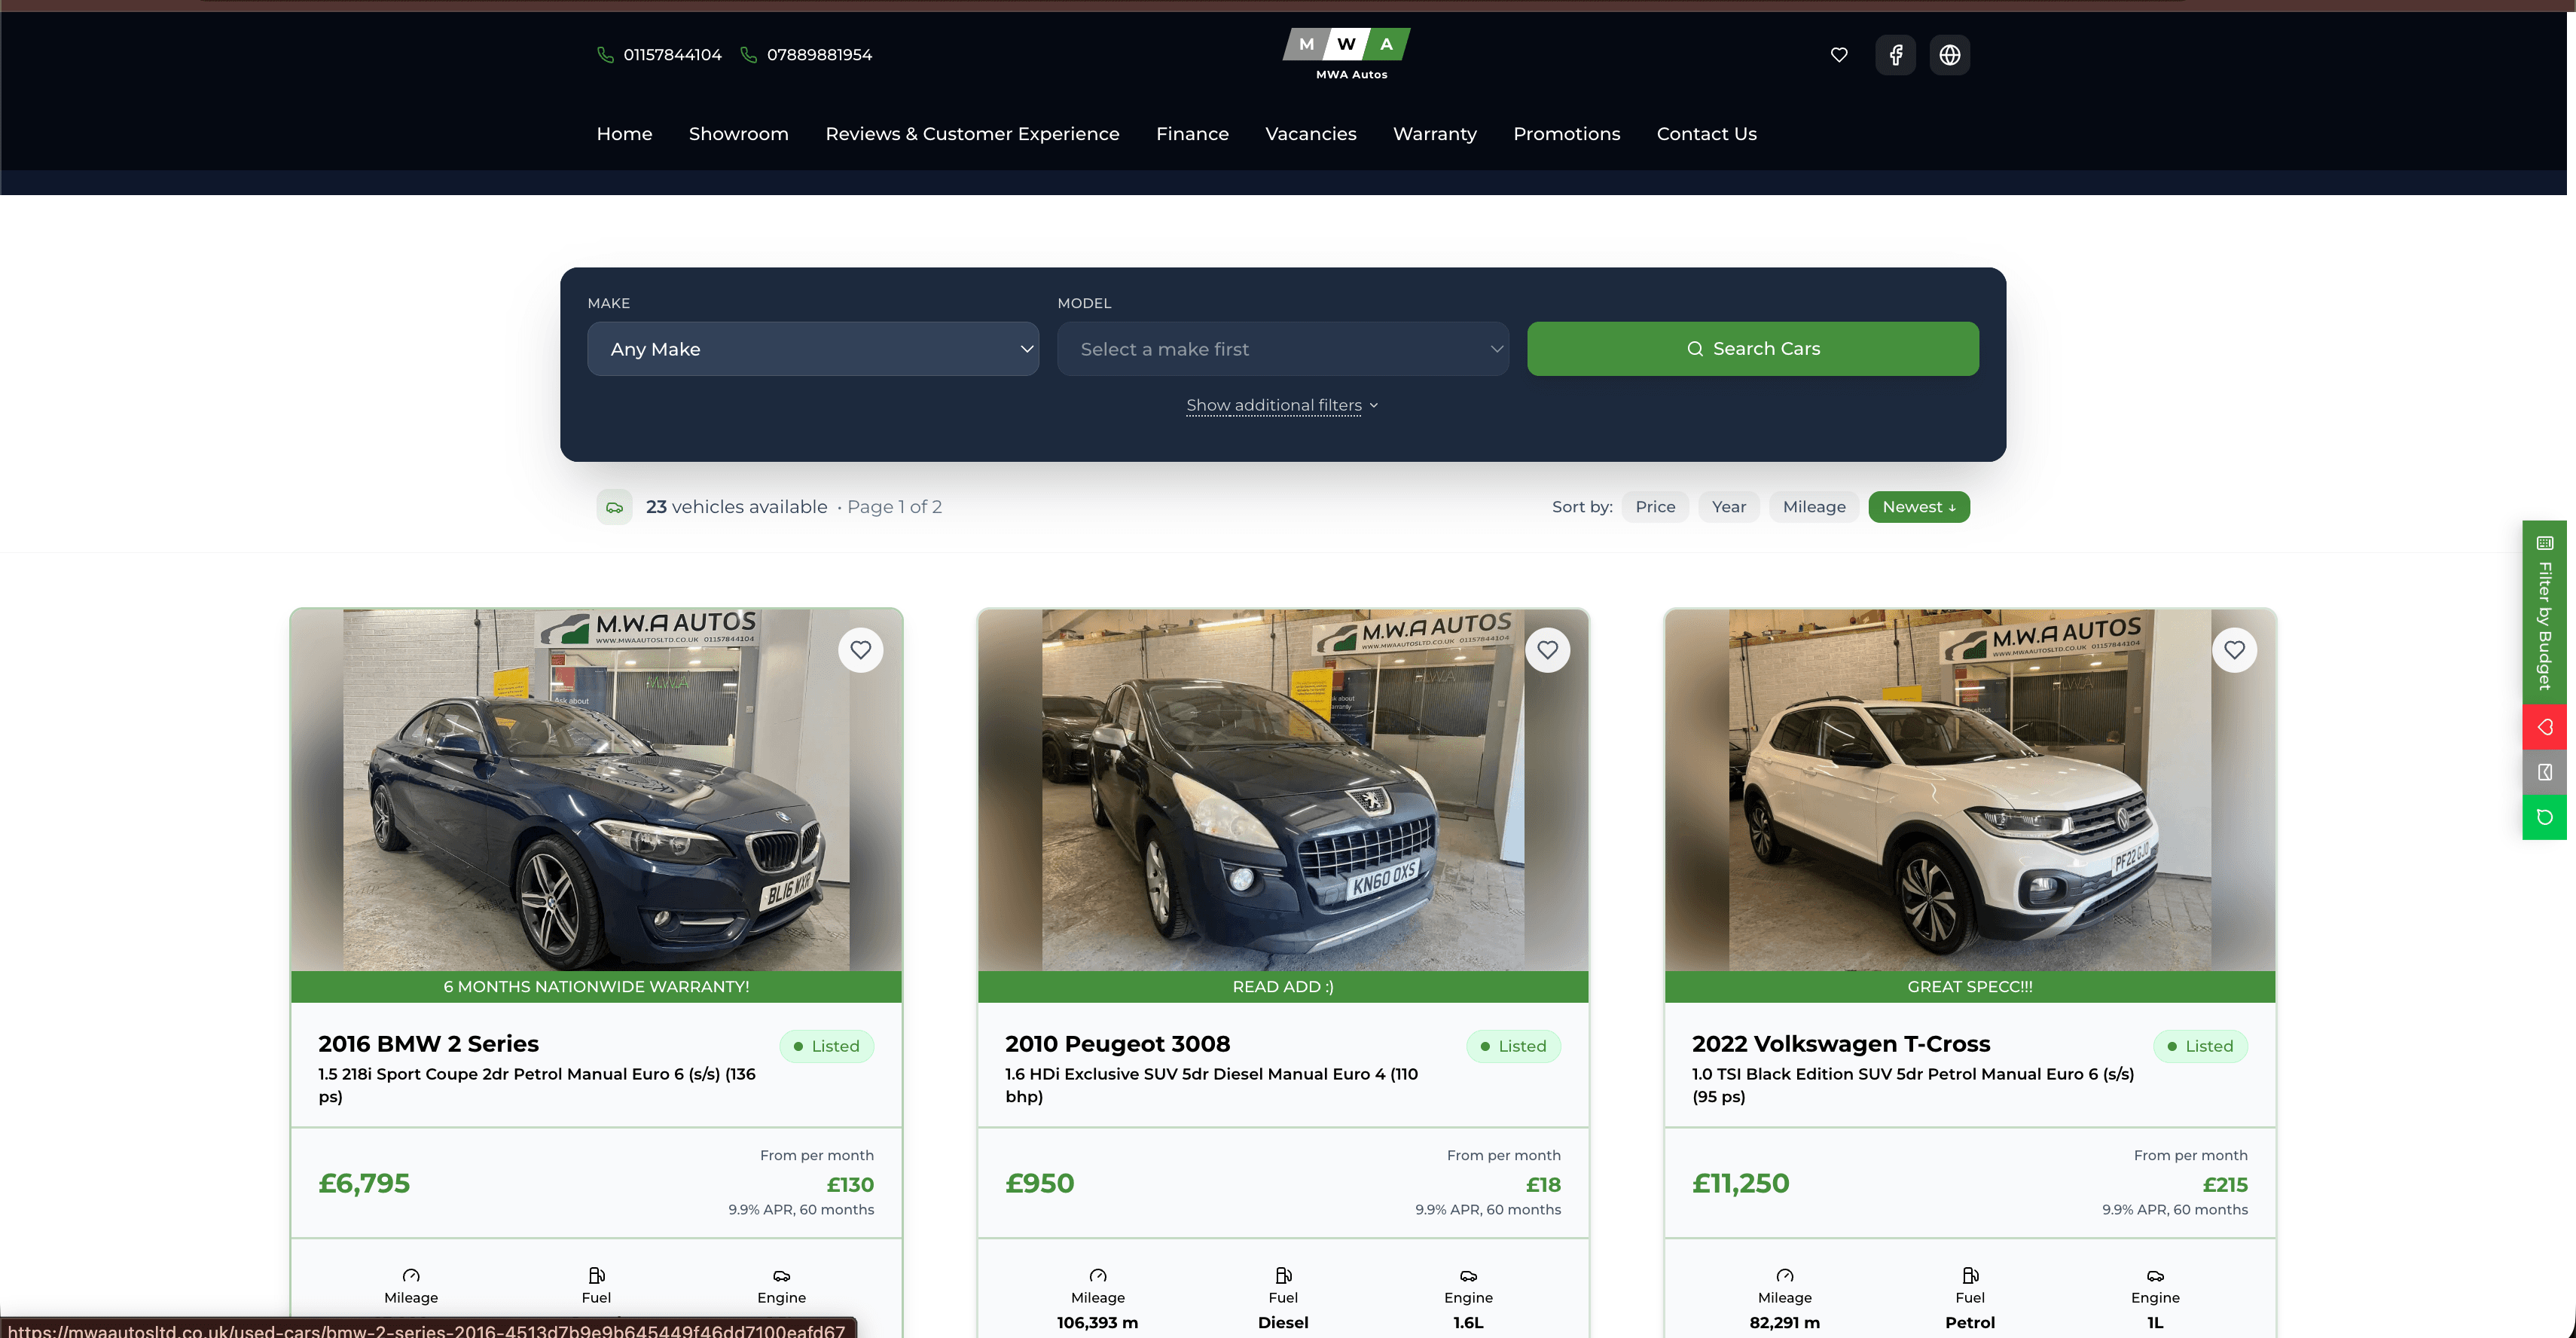Viewport: 2576px width, 1338px height.
Task: Click the Mileage gauge icon on T-Cross card
Action: pos(1785,1275)
